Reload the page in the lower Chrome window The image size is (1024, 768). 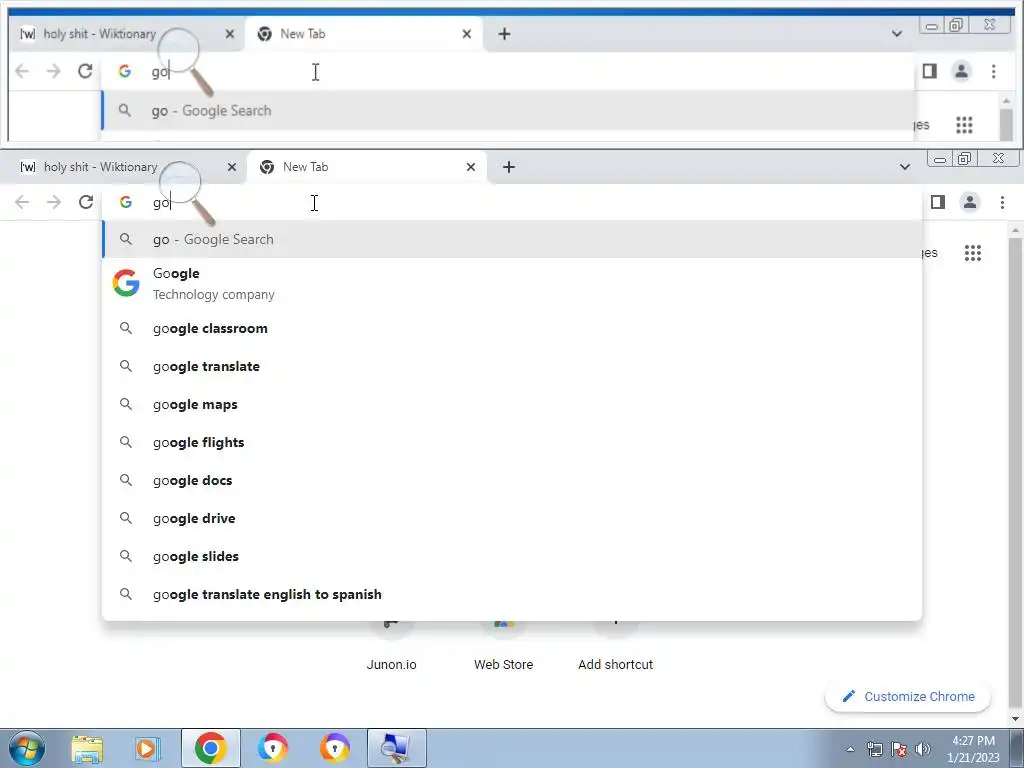[x=86, y=202]
